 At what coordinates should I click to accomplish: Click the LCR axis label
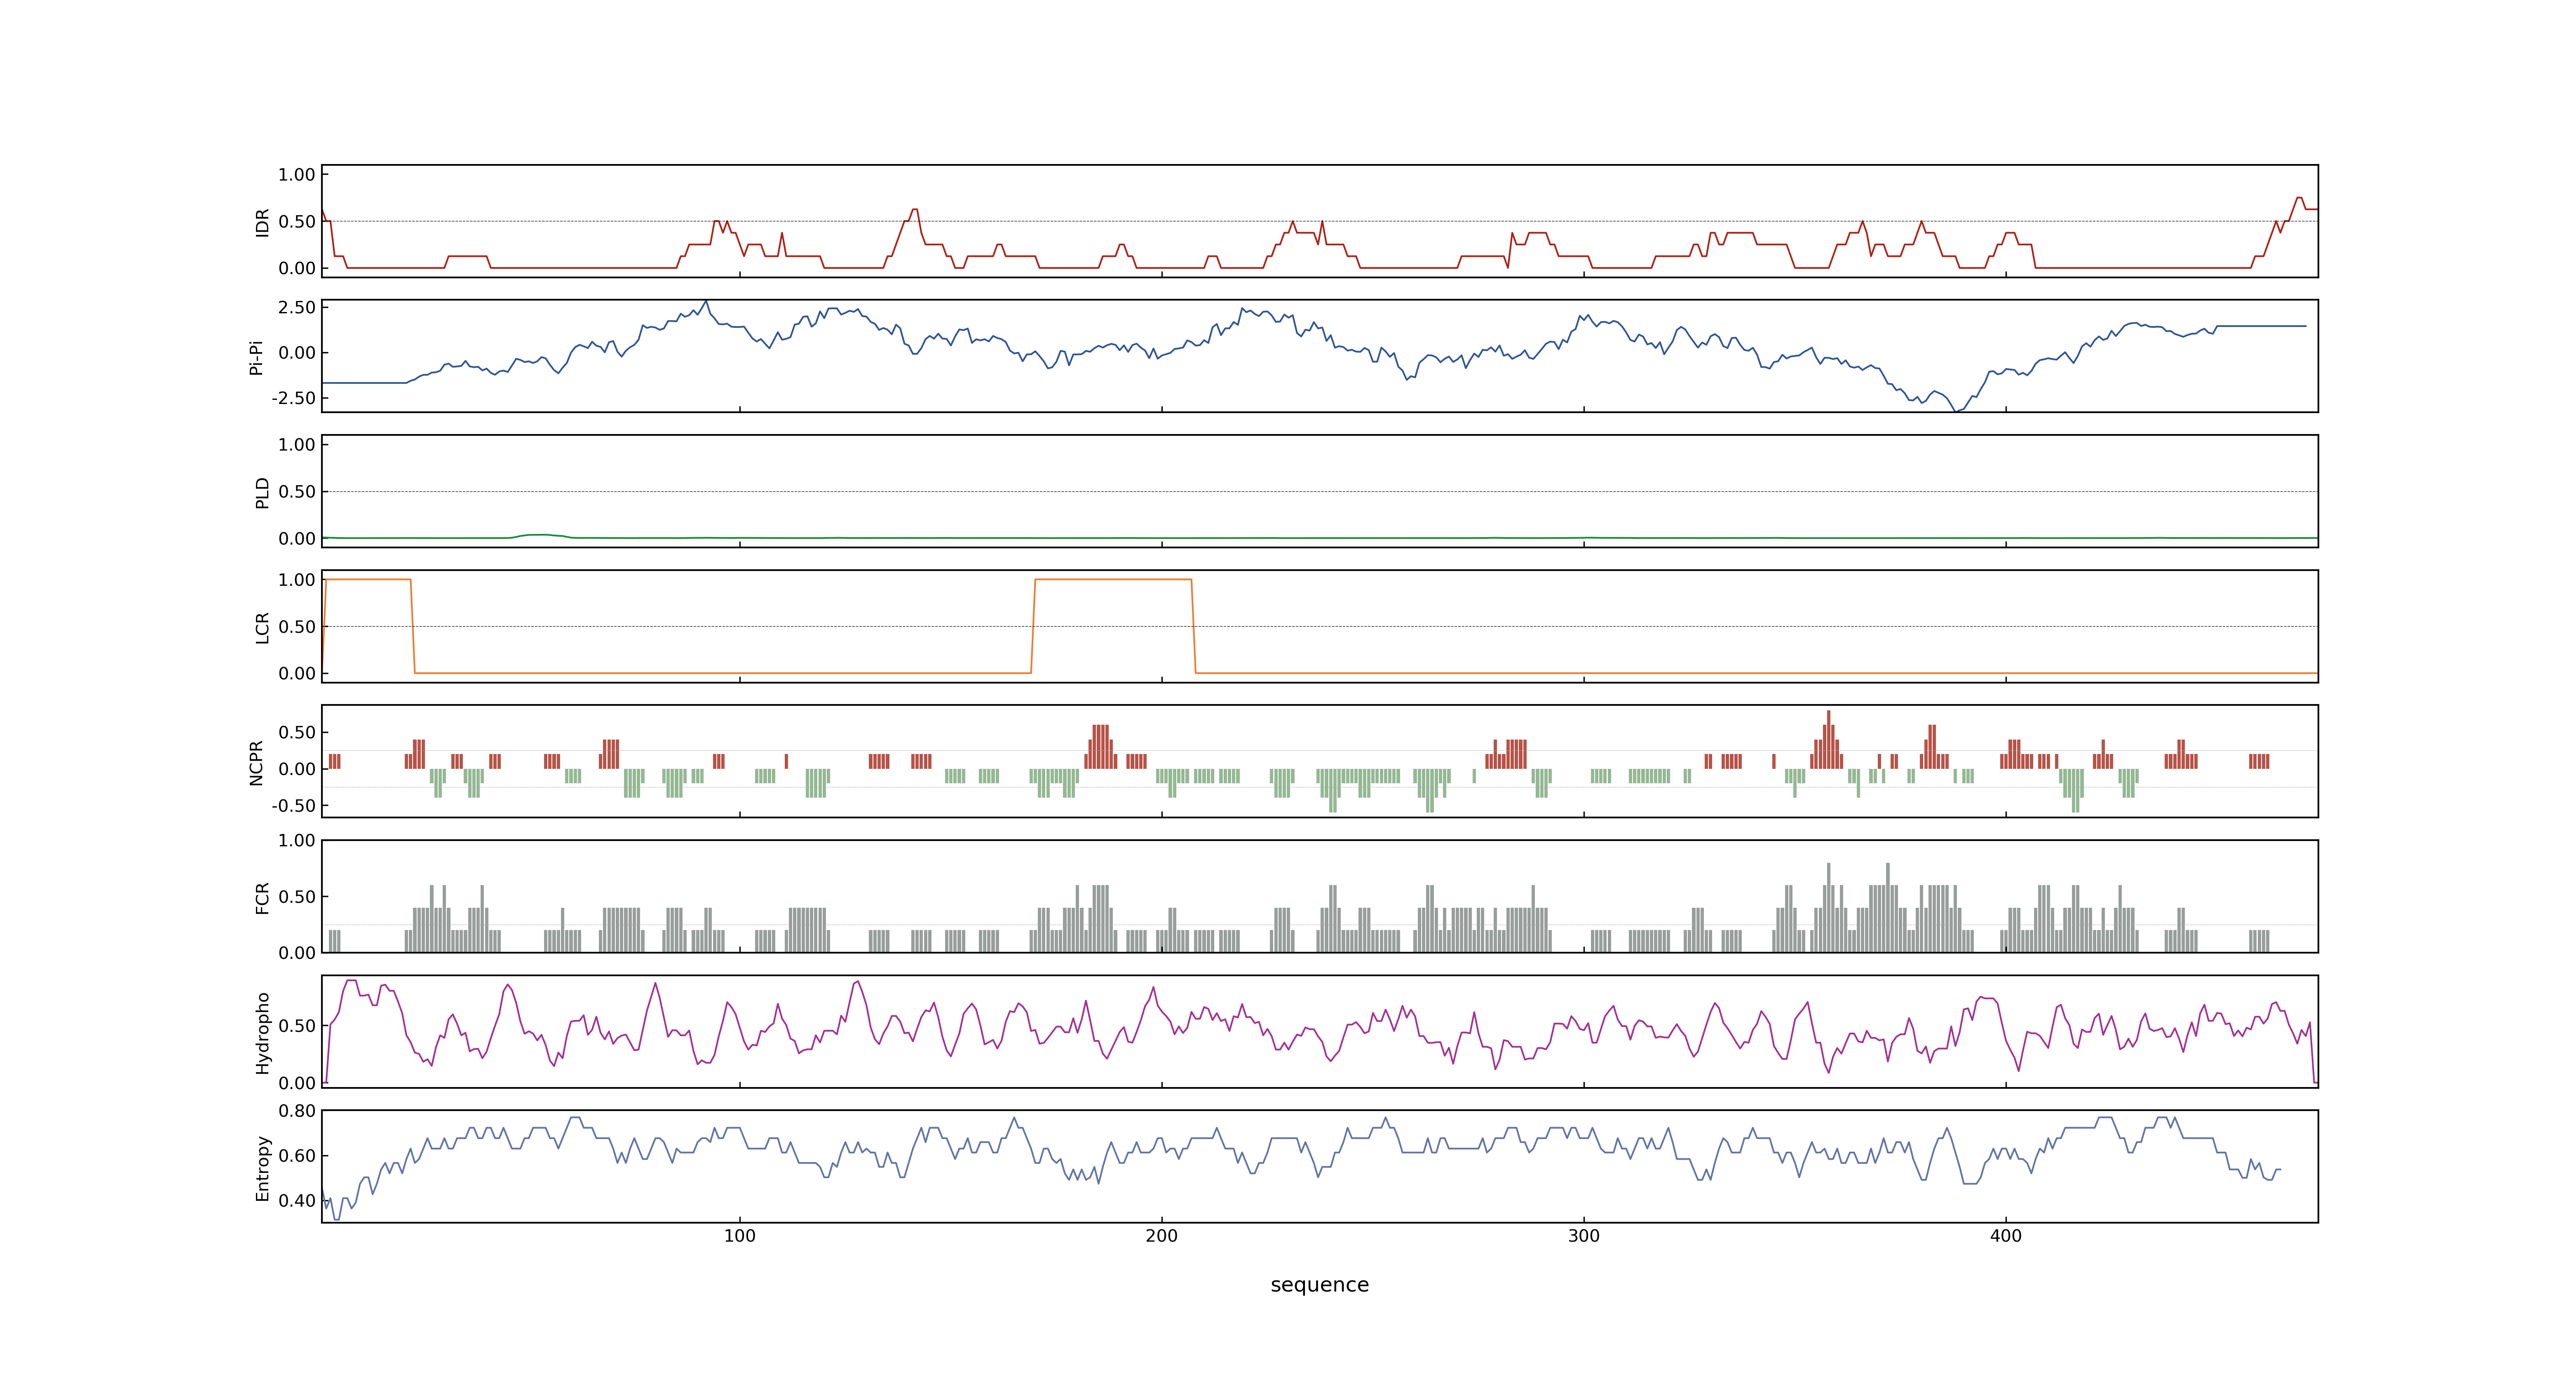tap(262, 627)
